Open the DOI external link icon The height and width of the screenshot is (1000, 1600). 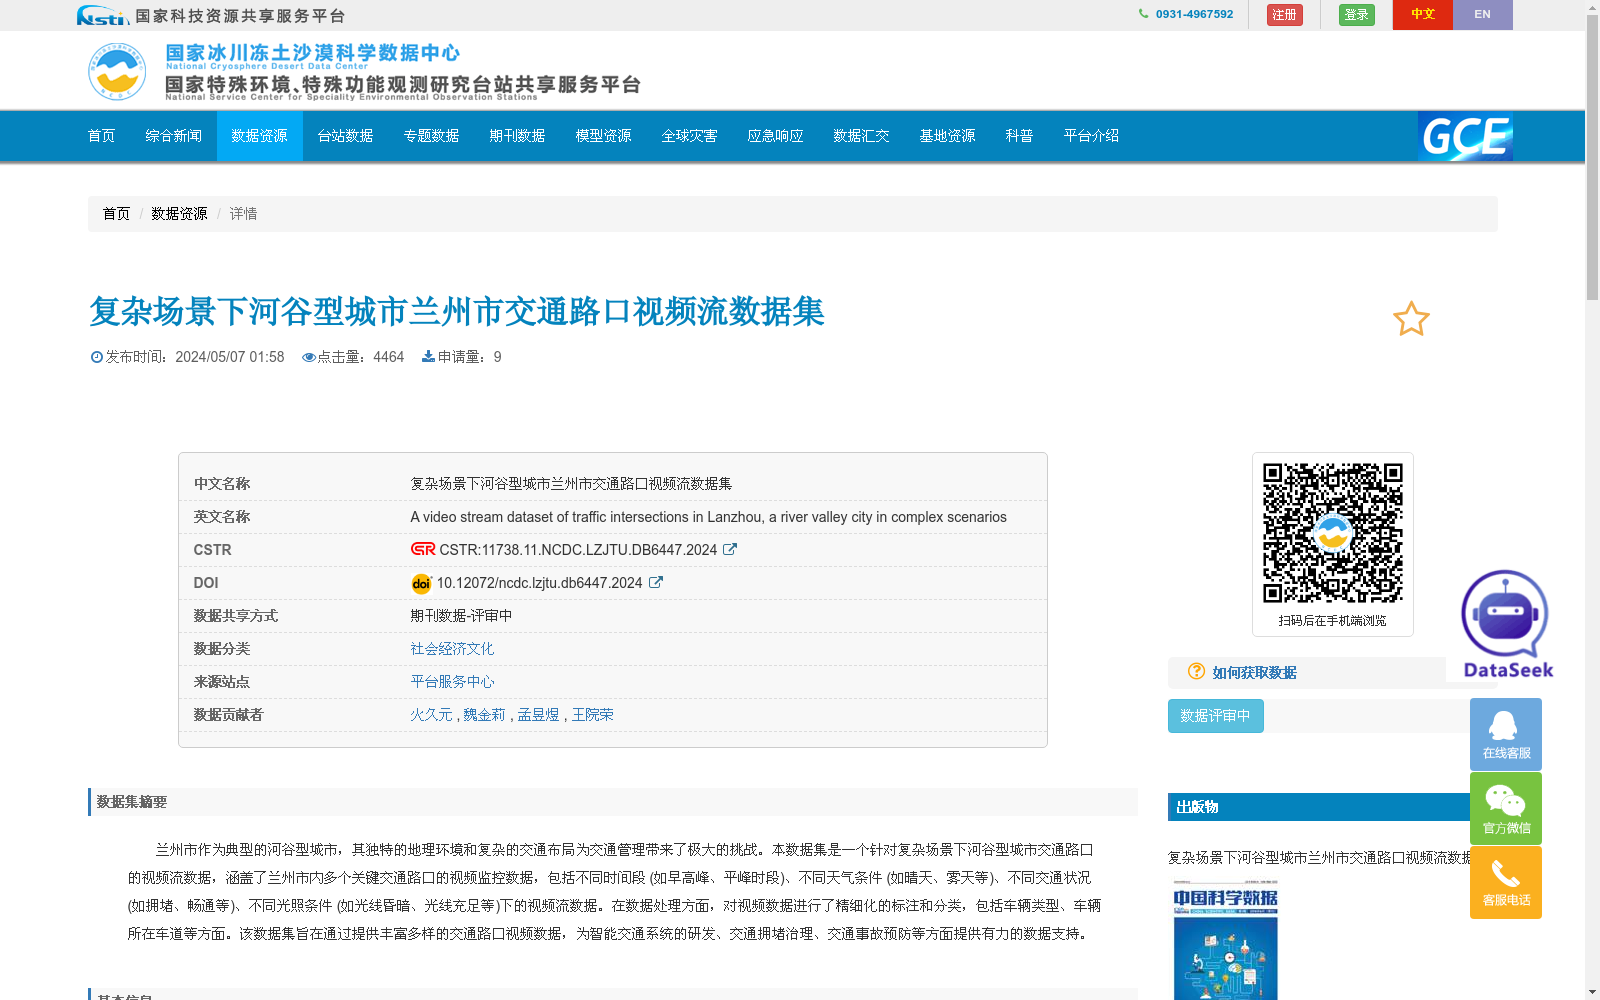pos(655,582)
